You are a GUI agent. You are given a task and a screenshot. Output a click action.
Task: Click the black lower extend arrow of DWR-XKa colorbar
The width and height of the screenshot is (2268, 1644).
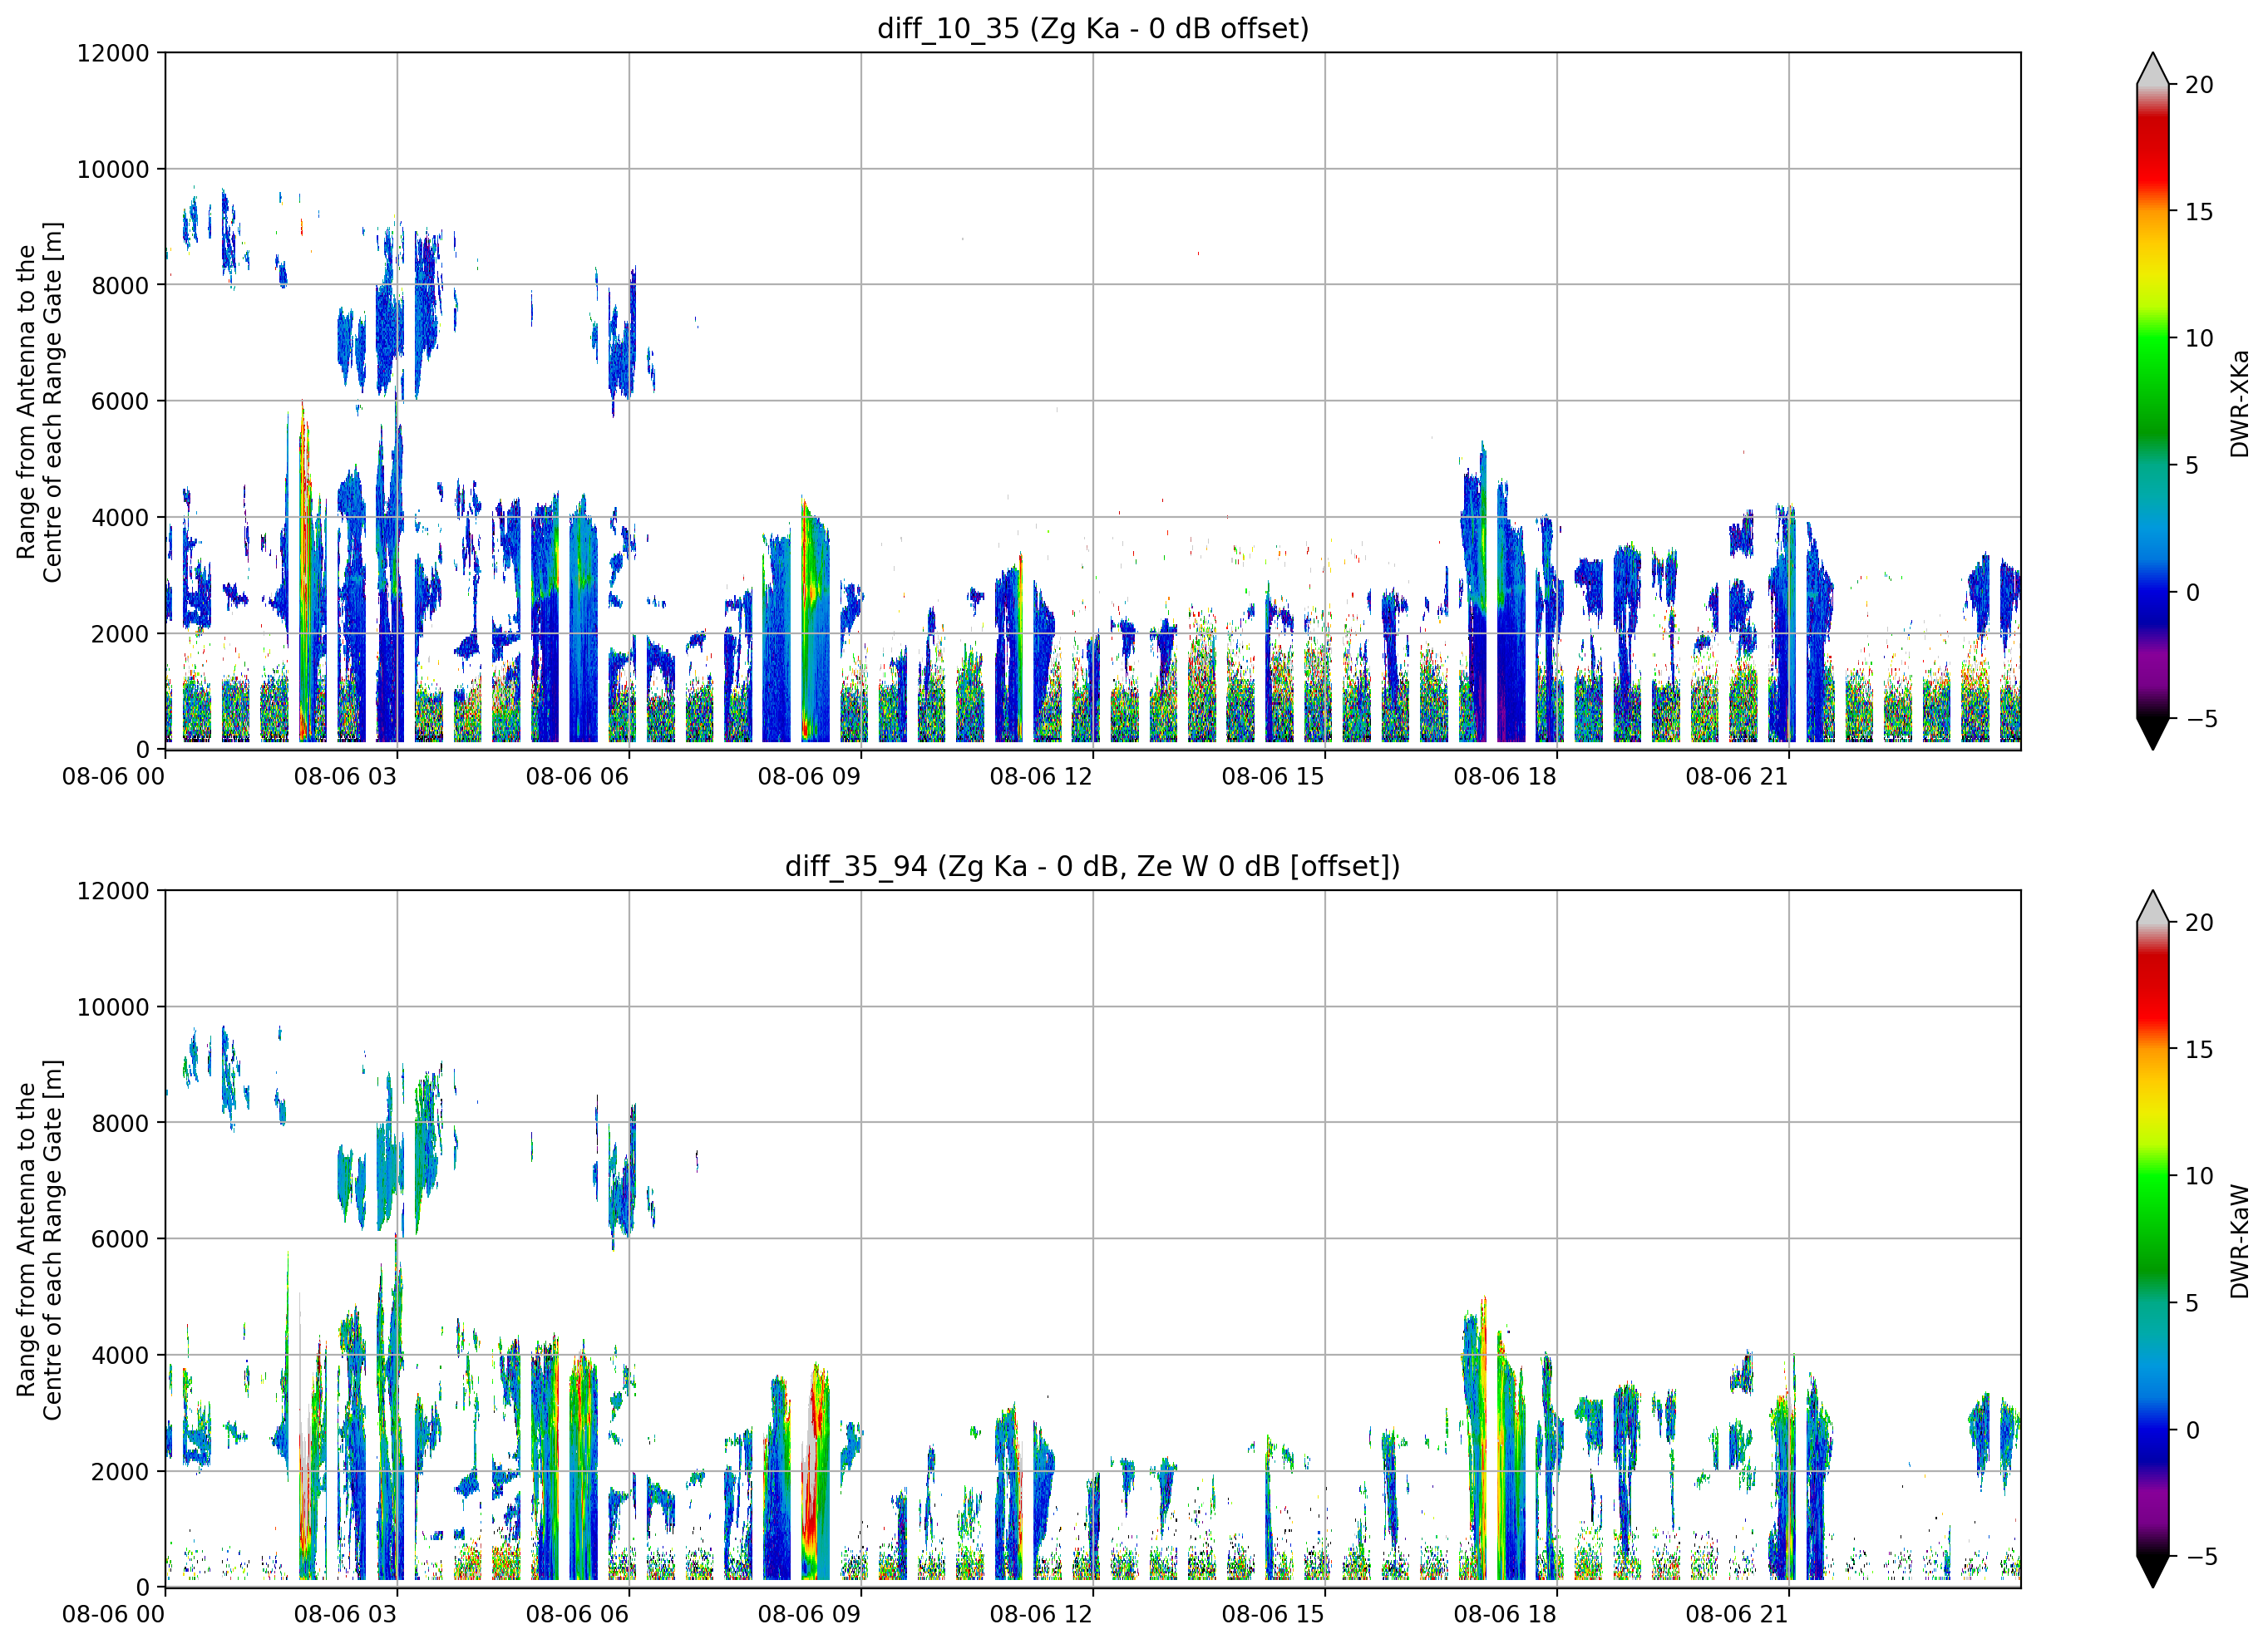(2153, 733)
